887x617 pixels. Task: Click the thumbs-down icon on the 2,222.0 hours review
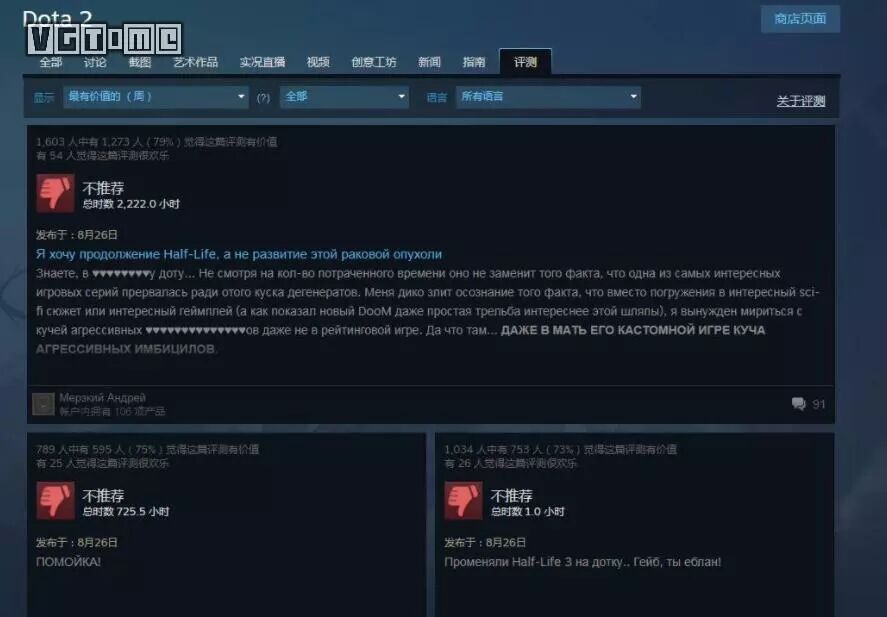pyautogui.click(x=55, y=193)
